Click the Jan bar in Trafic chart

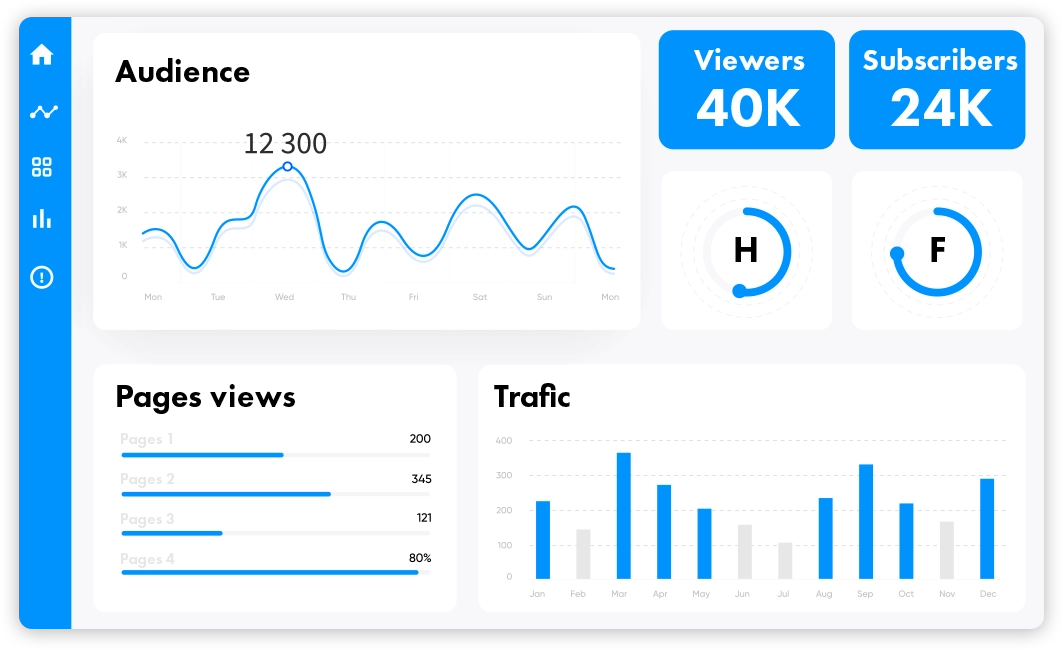(x=543, y=540)
